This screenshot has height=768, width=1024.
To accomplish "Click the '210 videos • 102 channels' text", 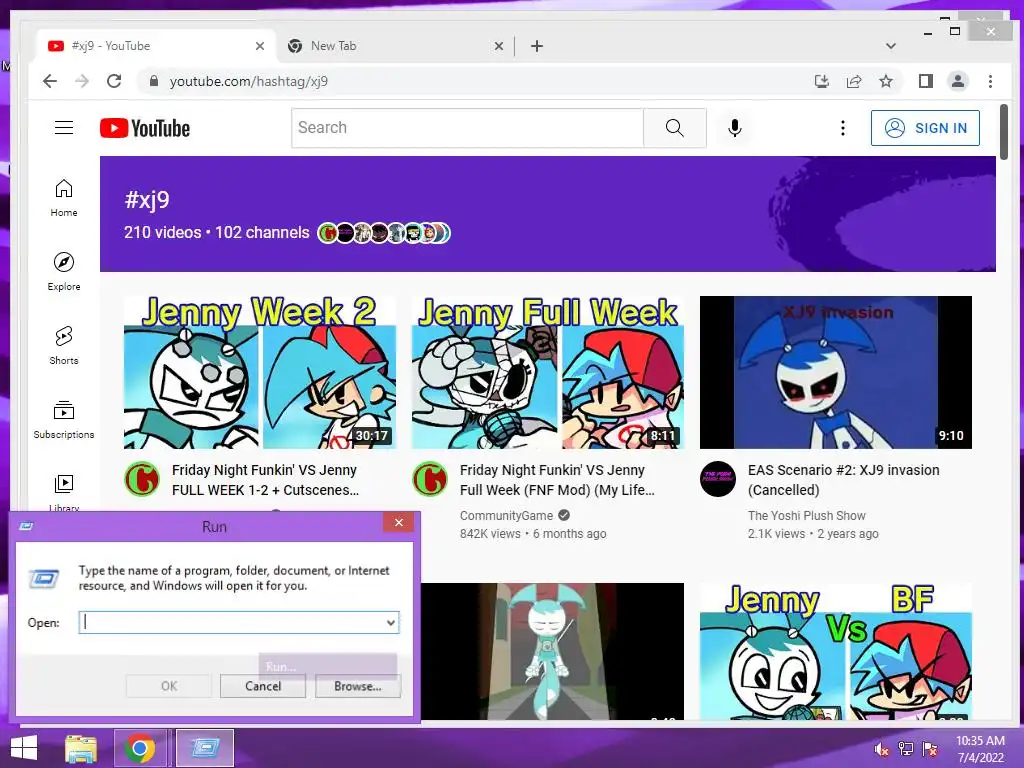I will pos(217,232).
